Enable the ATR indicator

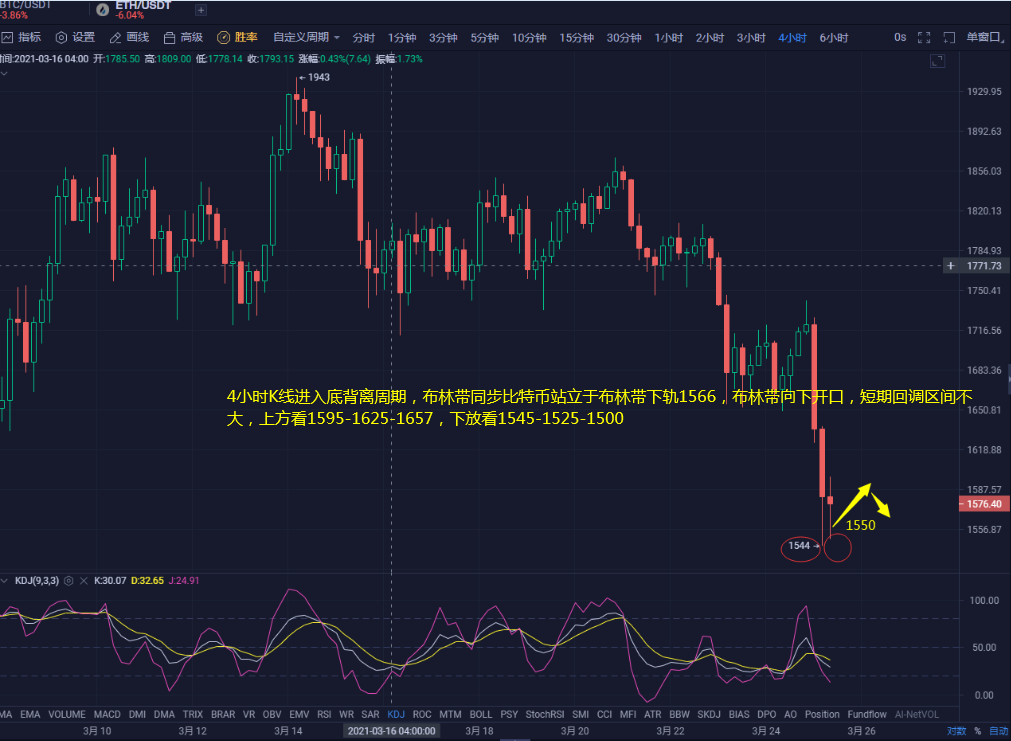coord(653,714)
